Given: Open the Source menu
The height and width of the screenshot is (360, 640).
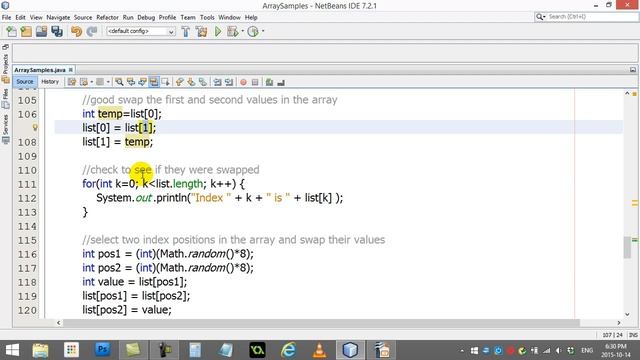Looking at the screenshot, I should pos(83,18).
